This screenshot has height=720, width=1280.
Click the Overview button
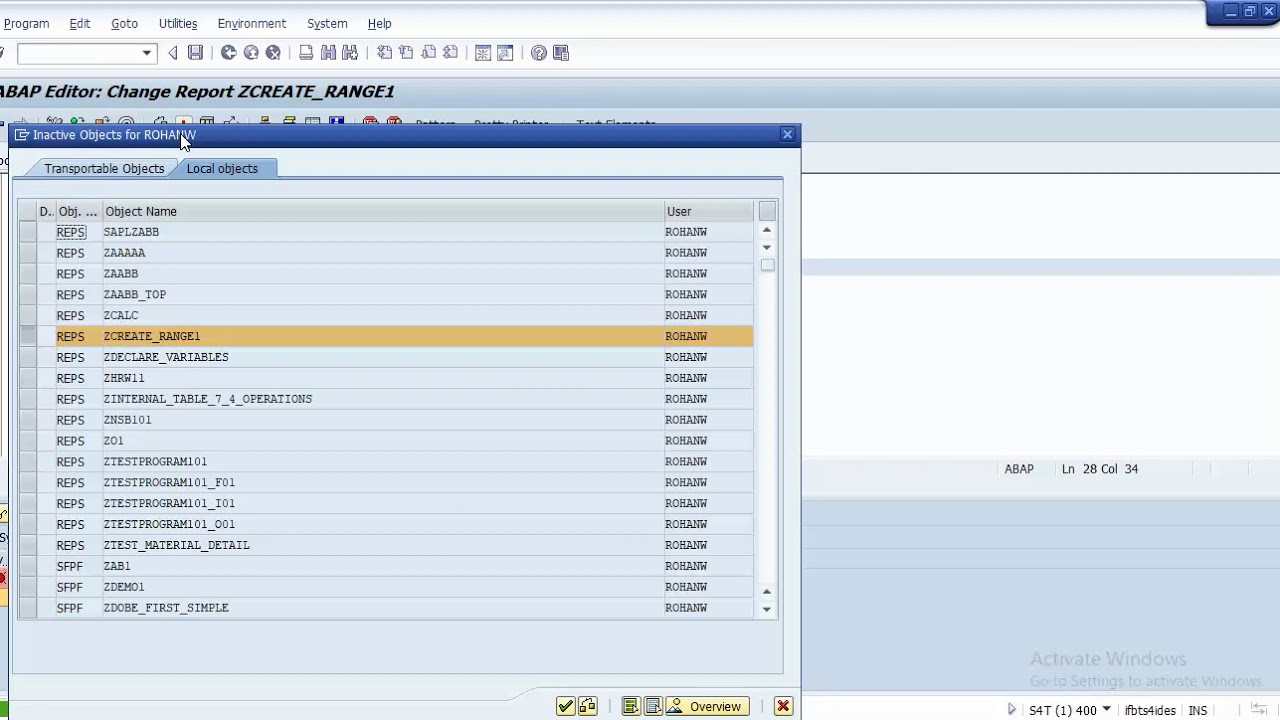point(708,707)
